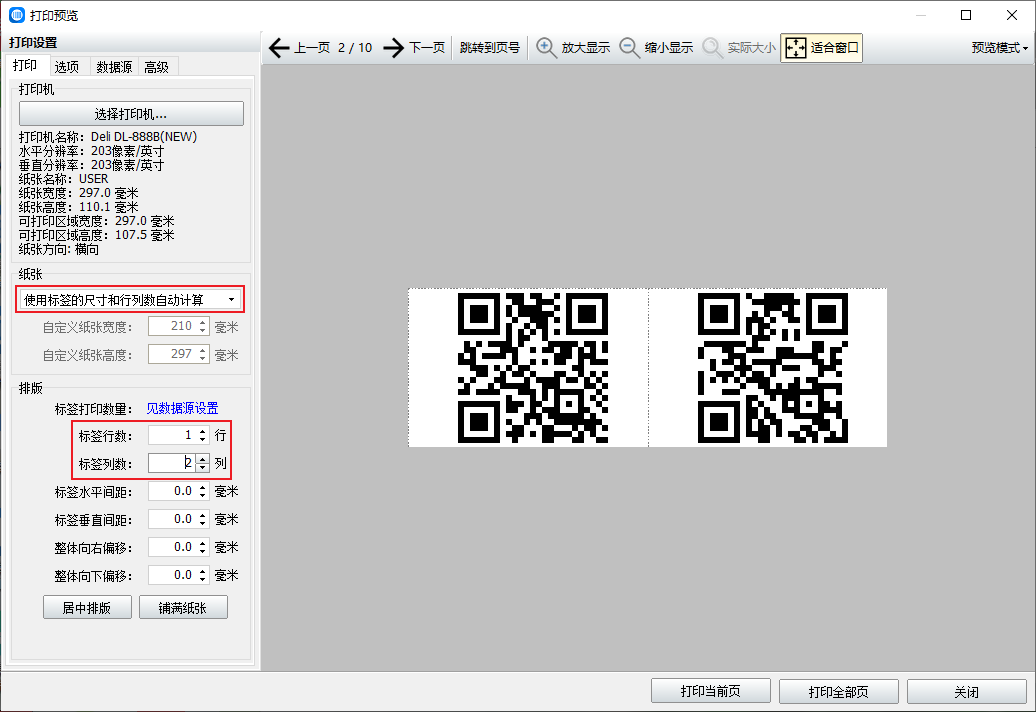Screen dimensions: 1036x712
Task: Click 跳转到页号 in the toolbar
Action: [490, 48]
